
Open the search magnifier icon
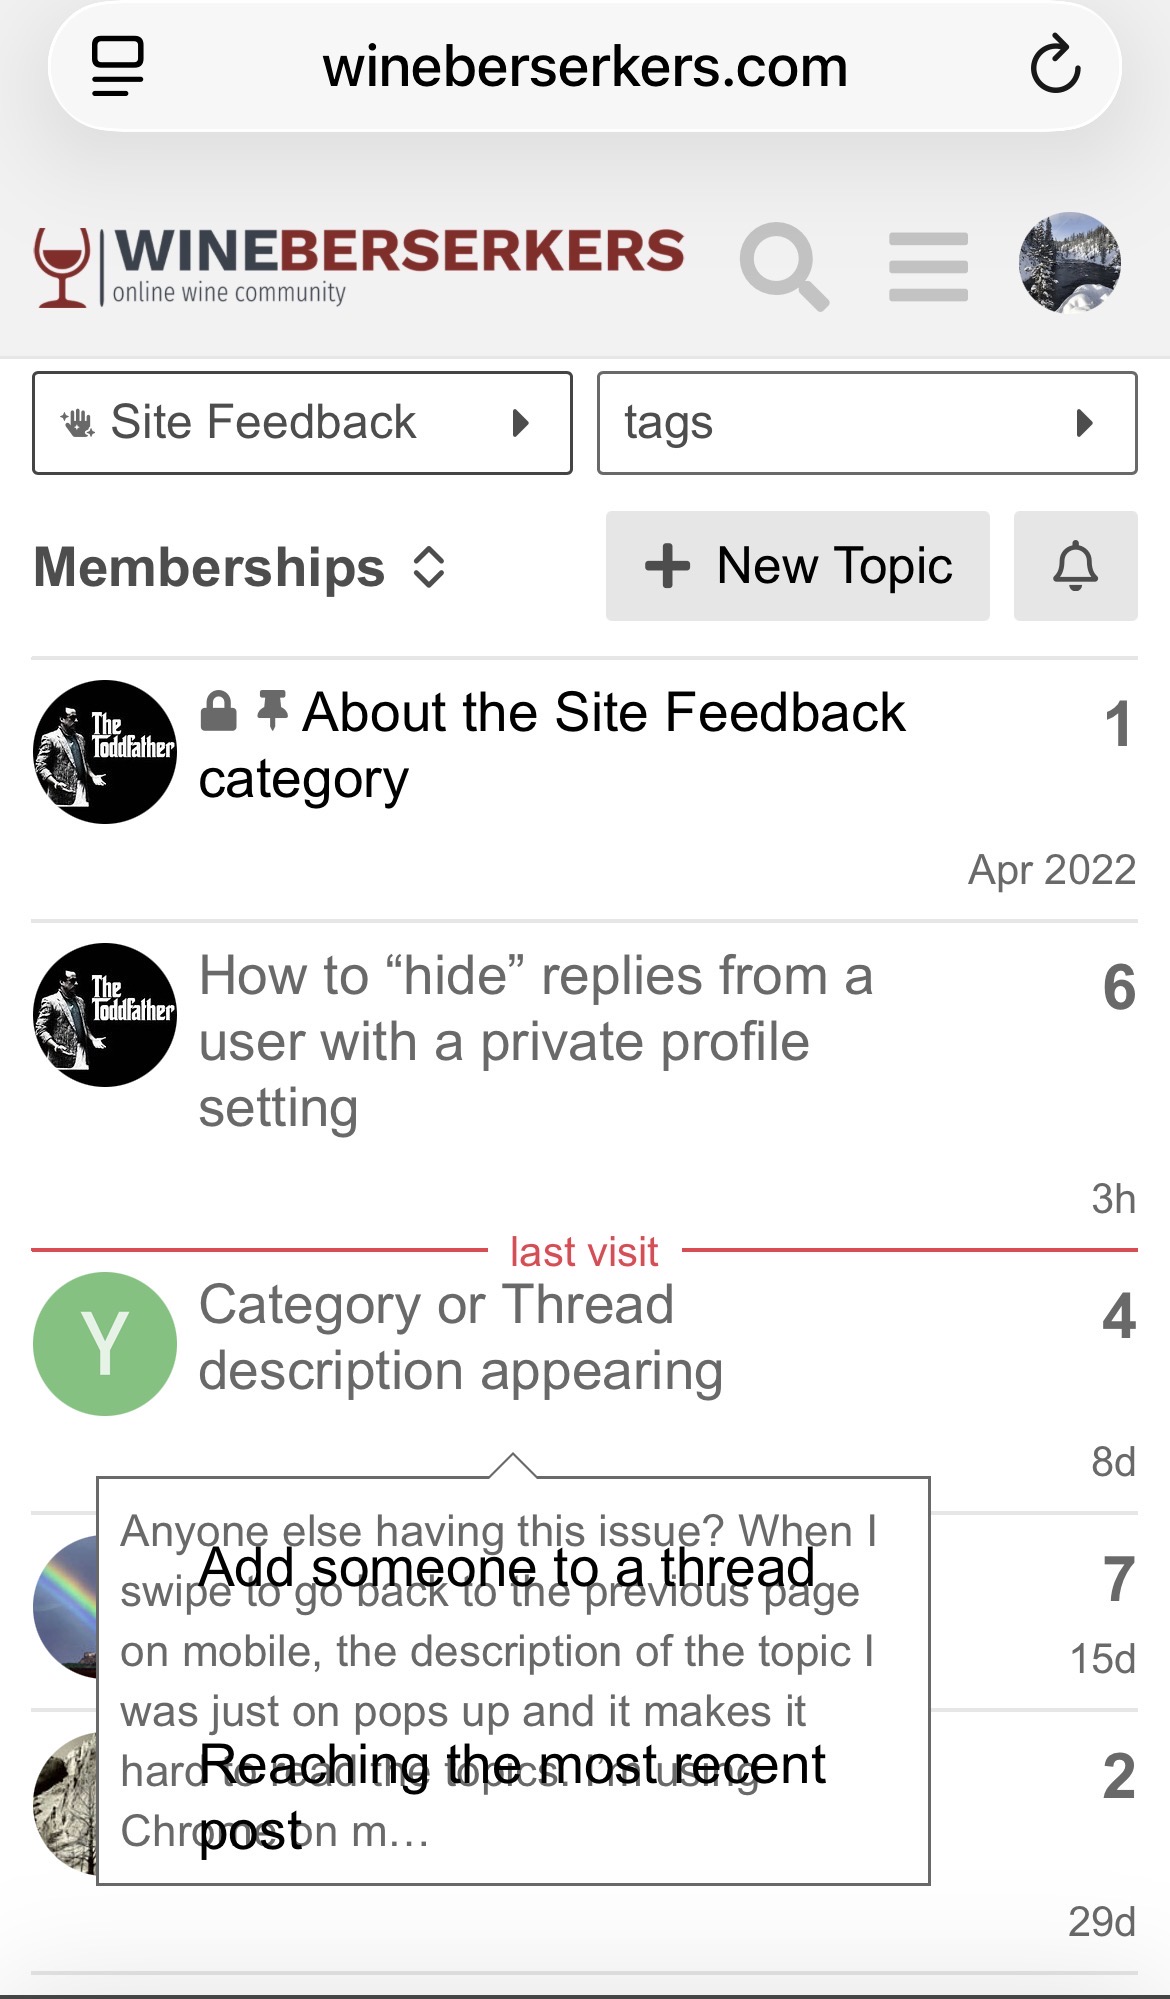coord(784,266)
